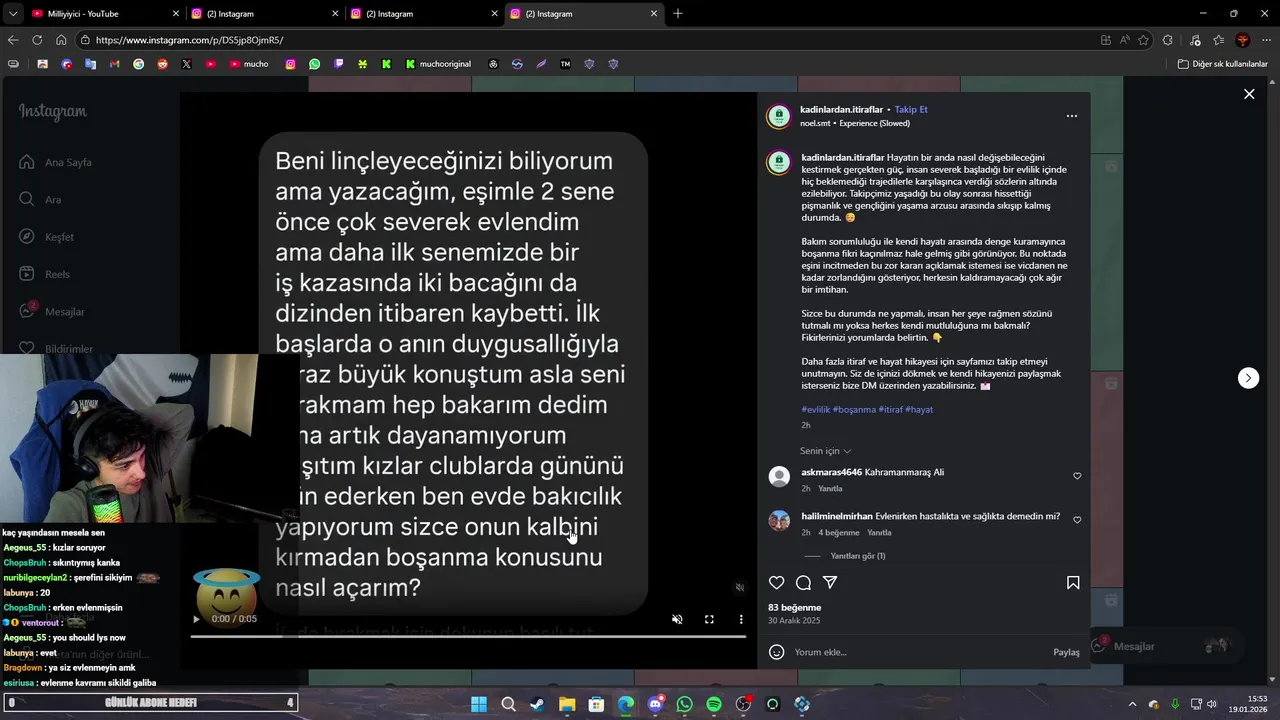Enter video fullscreen mode
The width and height of the screenshot is (1280, 720).
click(709, 619)
